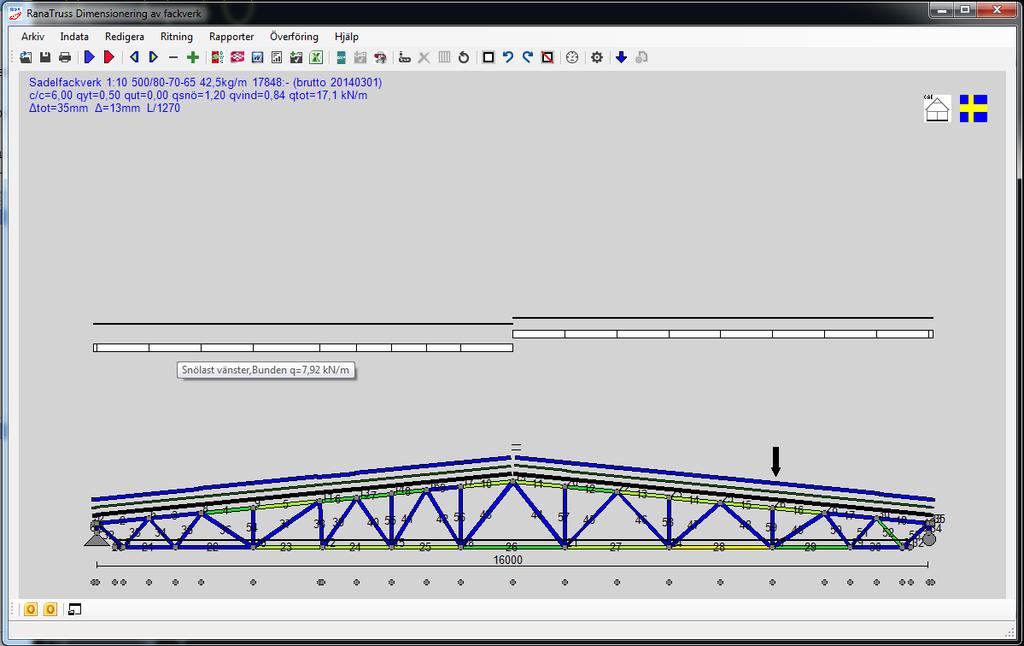Screen dimensions: 1024x646
Task: Click bottom chord member 26
Action: coord(512,547)
